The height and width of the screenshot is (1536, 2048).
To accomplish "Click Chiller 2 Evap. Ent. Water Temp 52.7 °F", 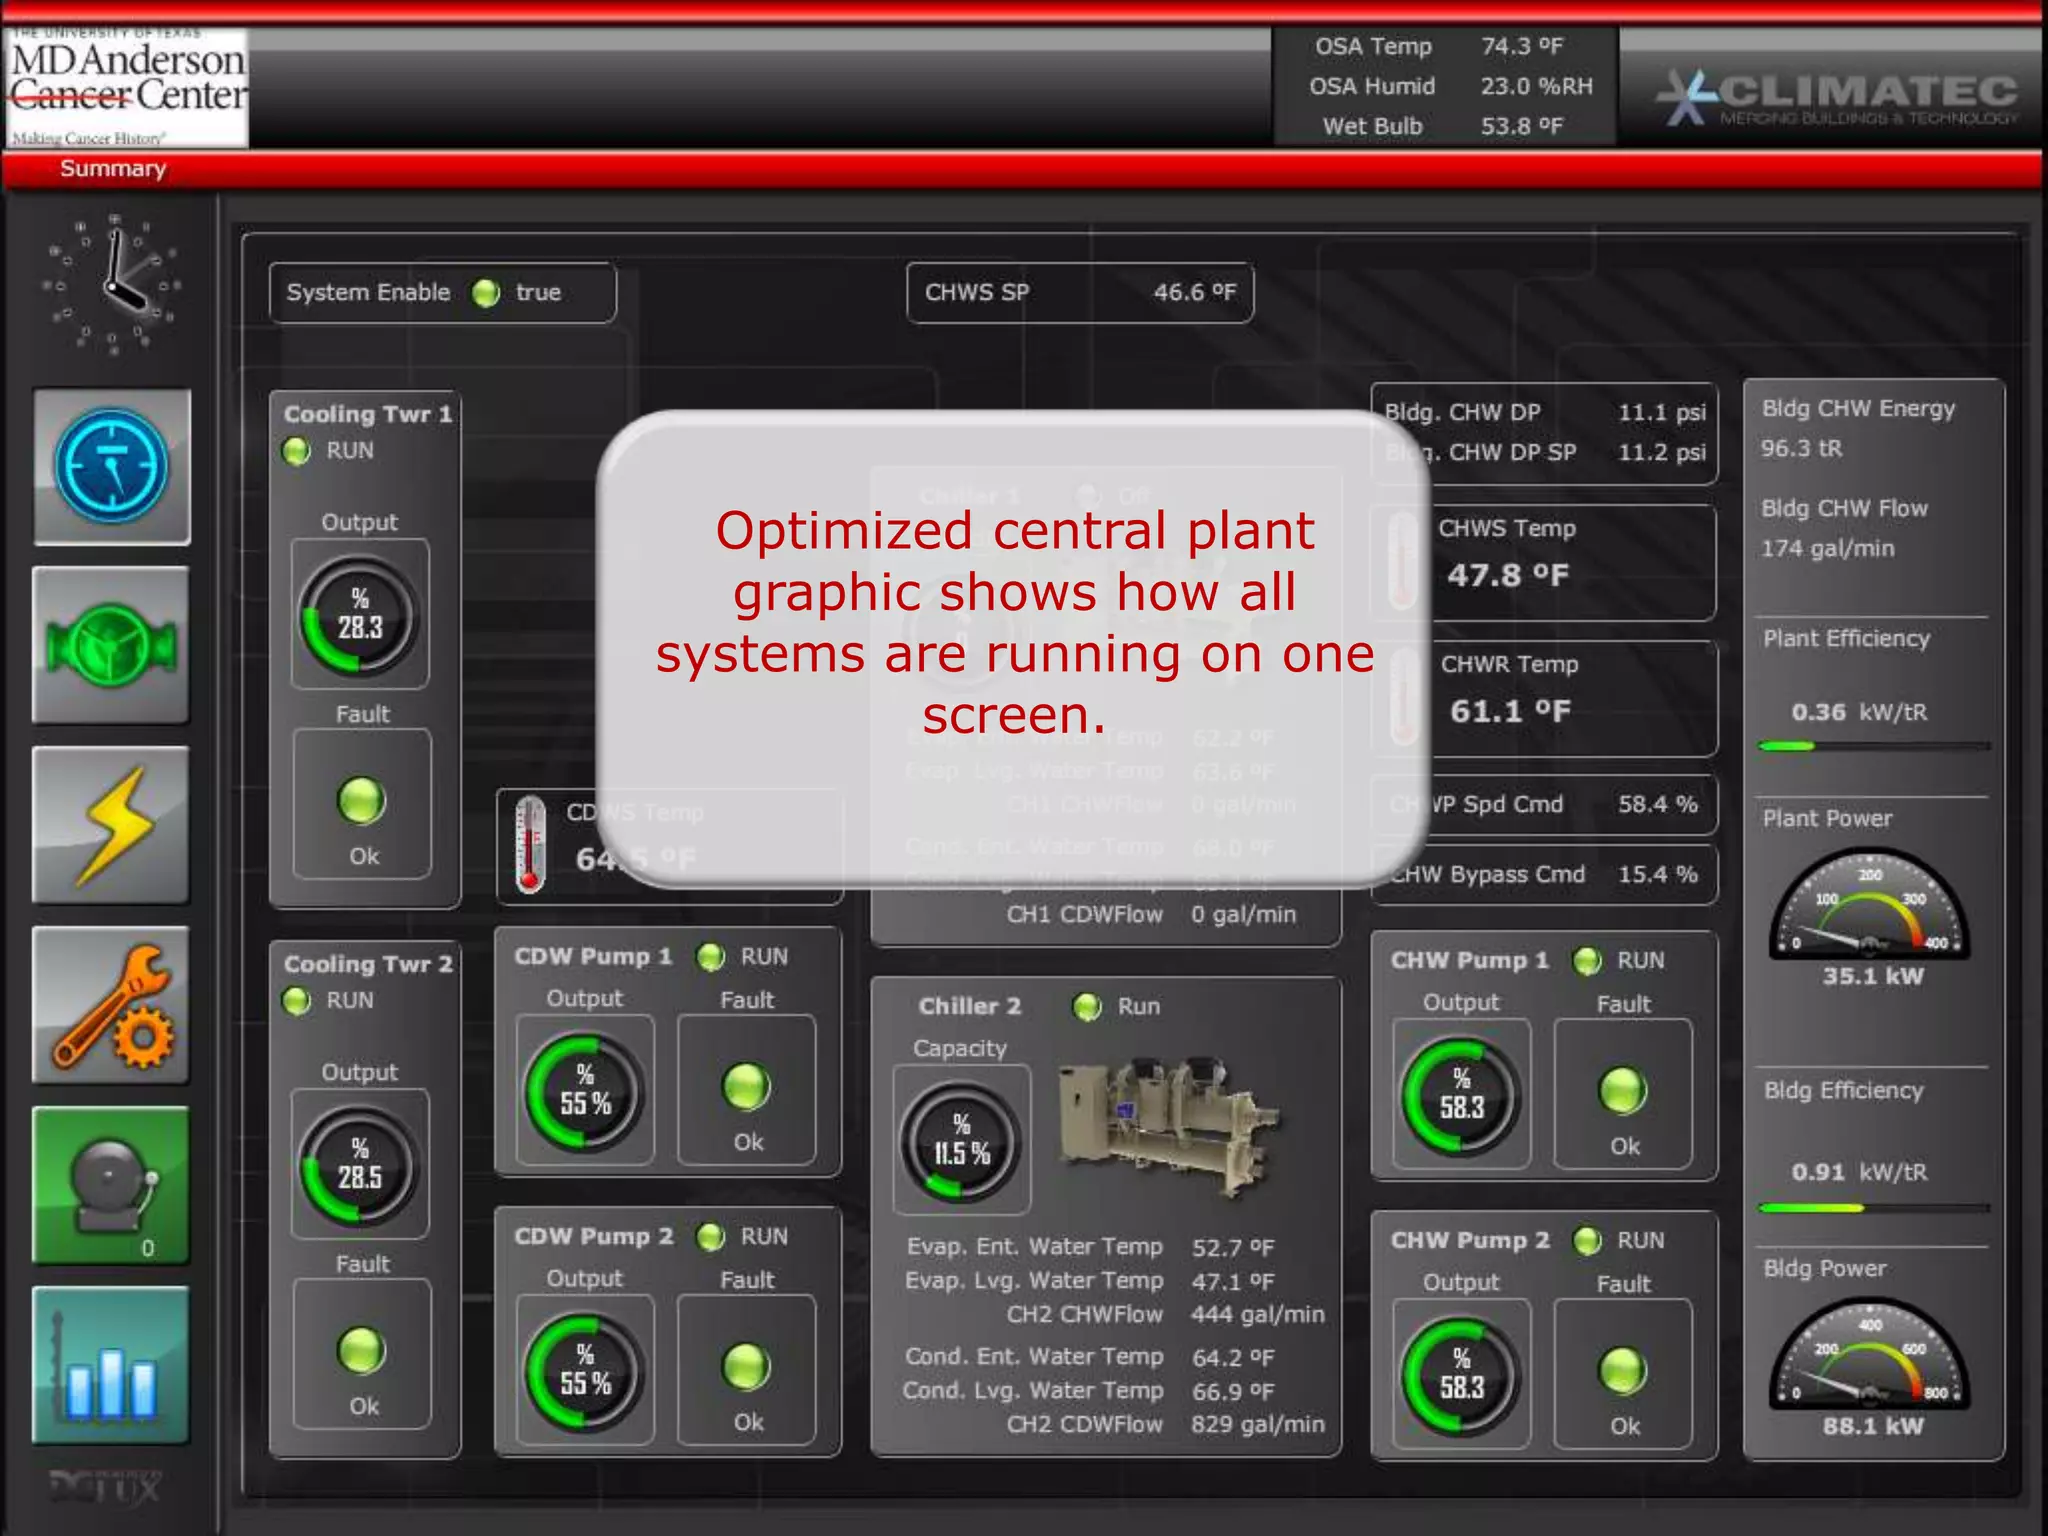I will pyautogui.click(x=1233, y=1248).
